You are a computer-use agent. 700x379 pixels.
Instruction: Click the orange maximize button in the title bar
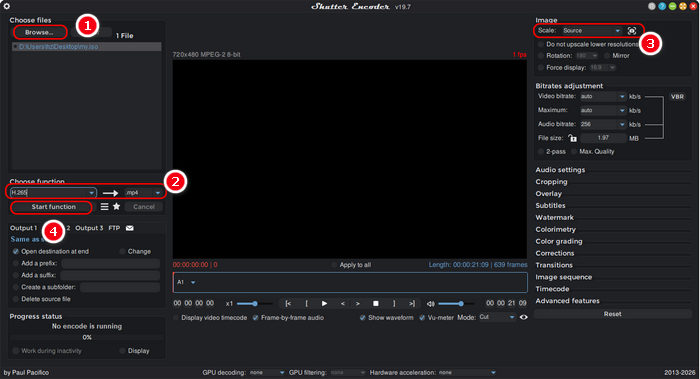coord(683,6)
